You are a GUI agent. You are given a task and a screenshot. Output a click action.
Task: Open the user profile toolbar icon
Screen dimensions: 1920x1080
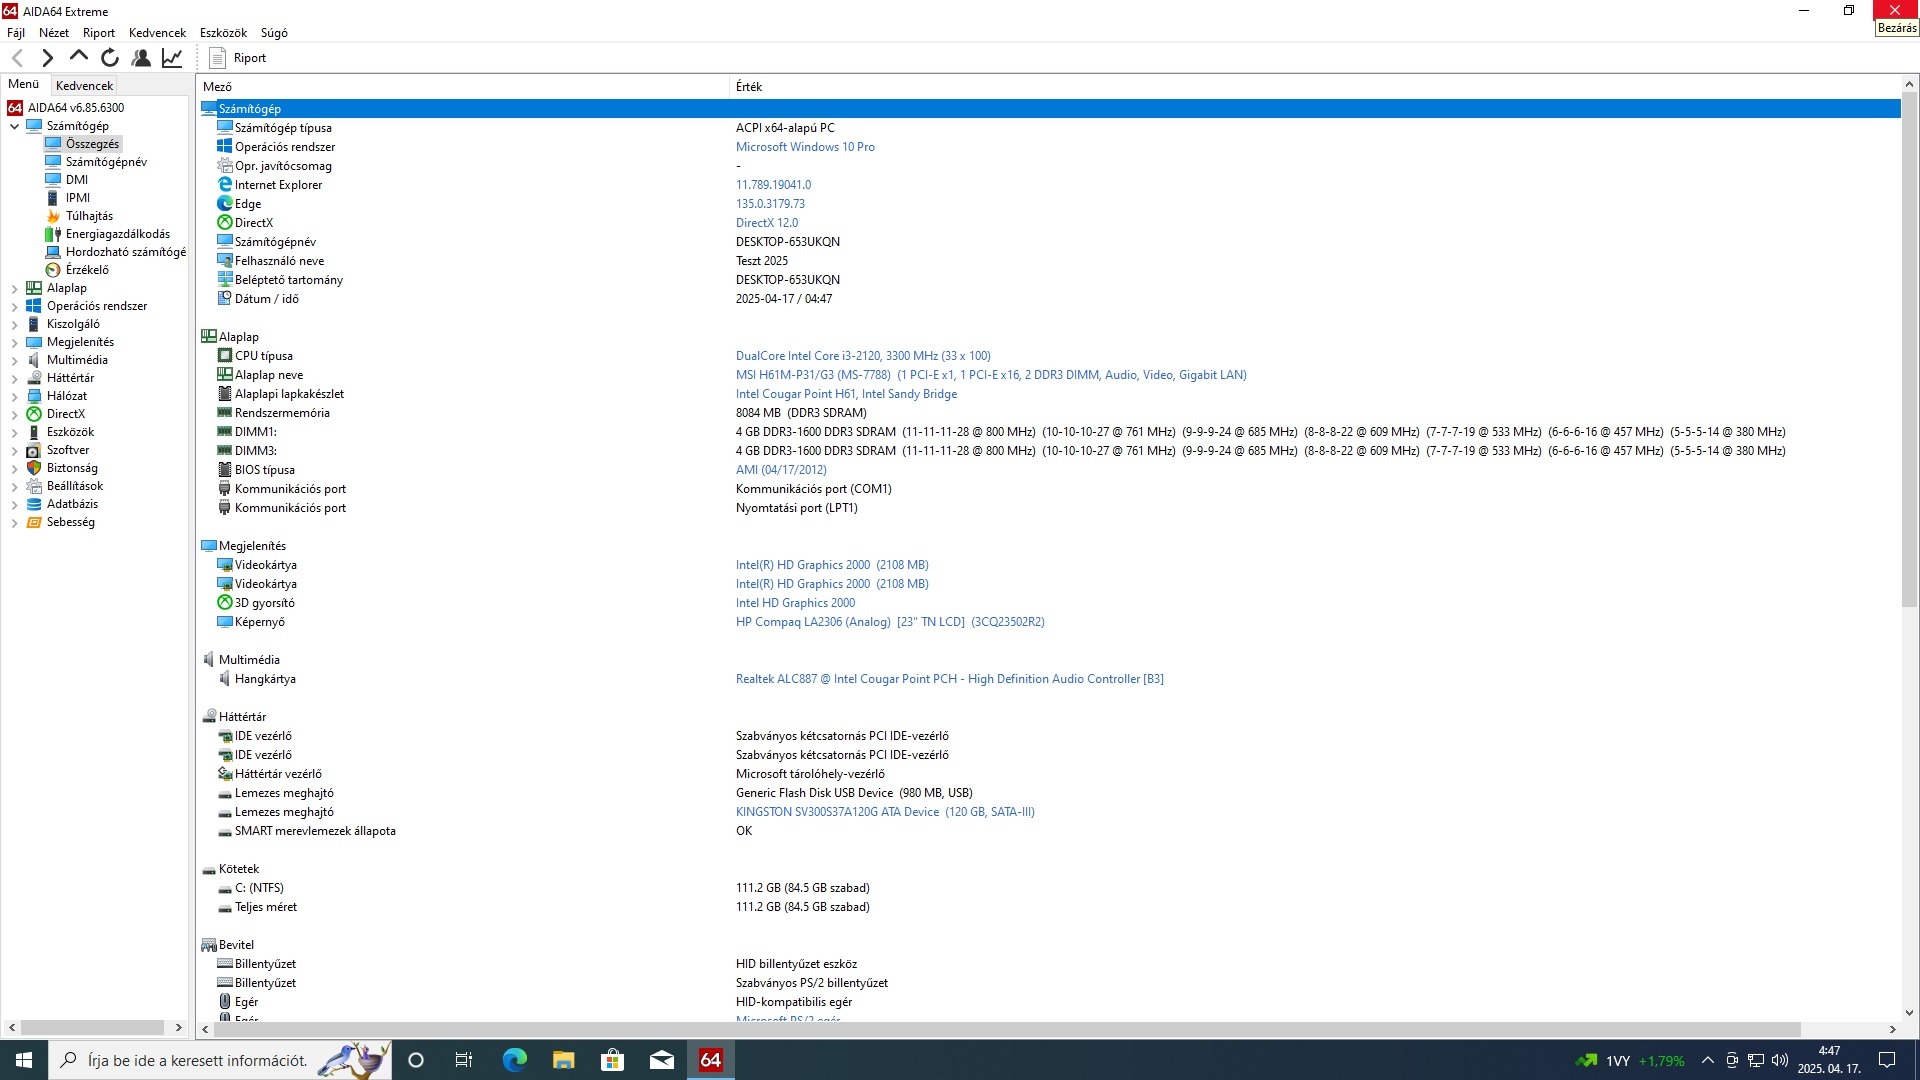[x=141, y=58]
